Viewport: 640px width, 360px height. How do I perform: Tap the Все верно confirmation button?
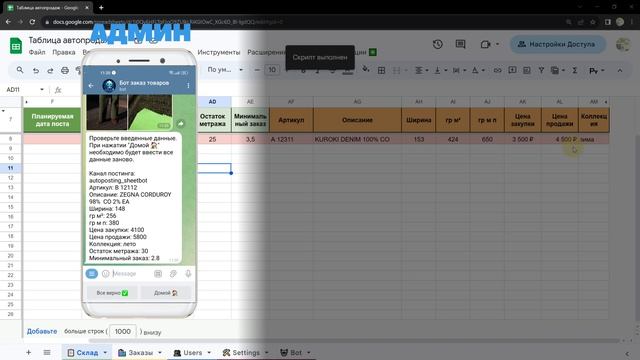pyautogui.click(x=112, y=293)
